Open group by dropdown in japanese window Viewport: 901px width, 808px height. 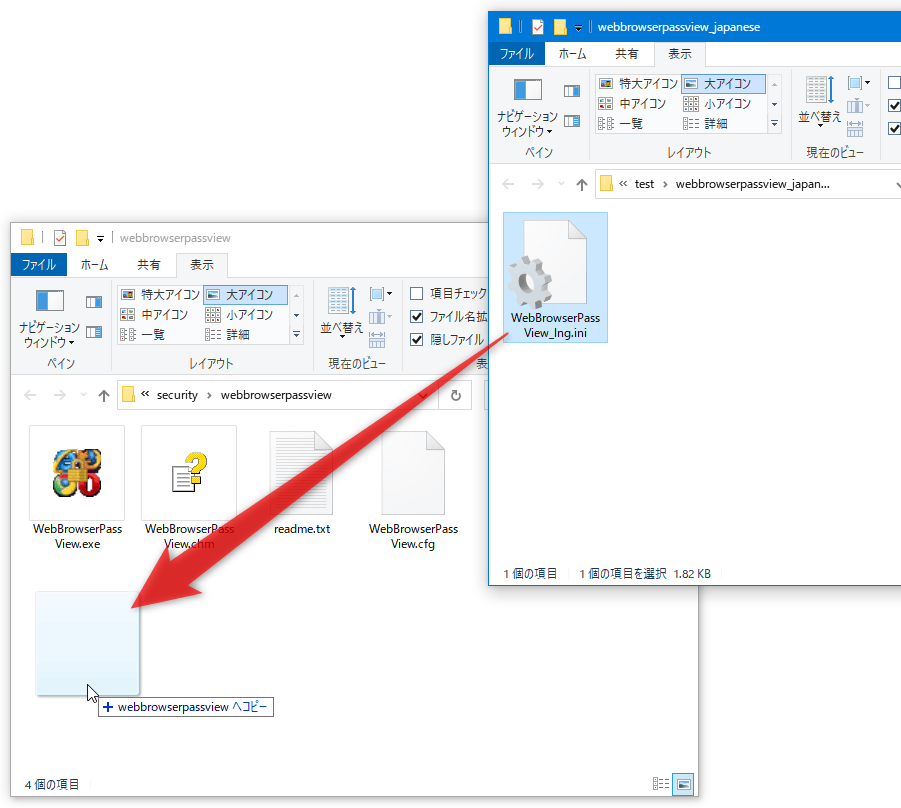tap(859, 83)
